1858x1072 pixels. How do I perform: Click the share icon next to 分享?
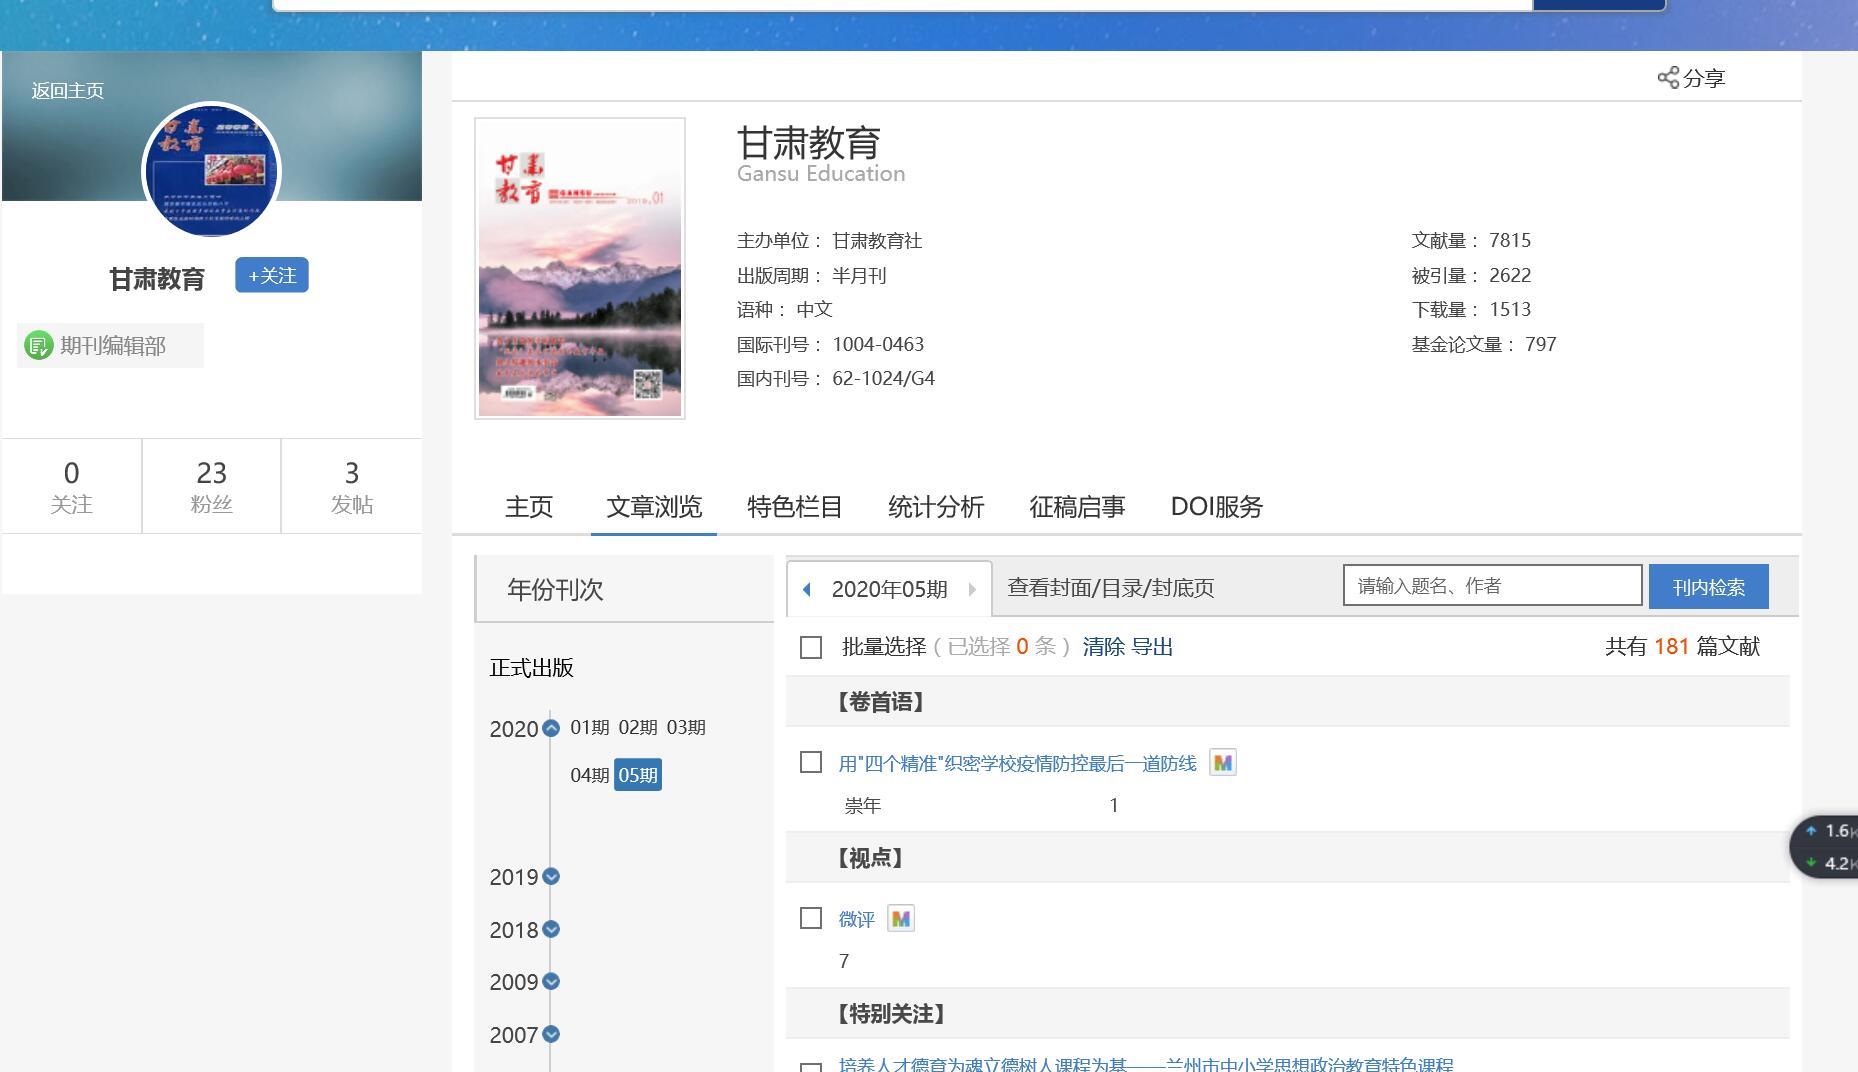pos(1667,78)
